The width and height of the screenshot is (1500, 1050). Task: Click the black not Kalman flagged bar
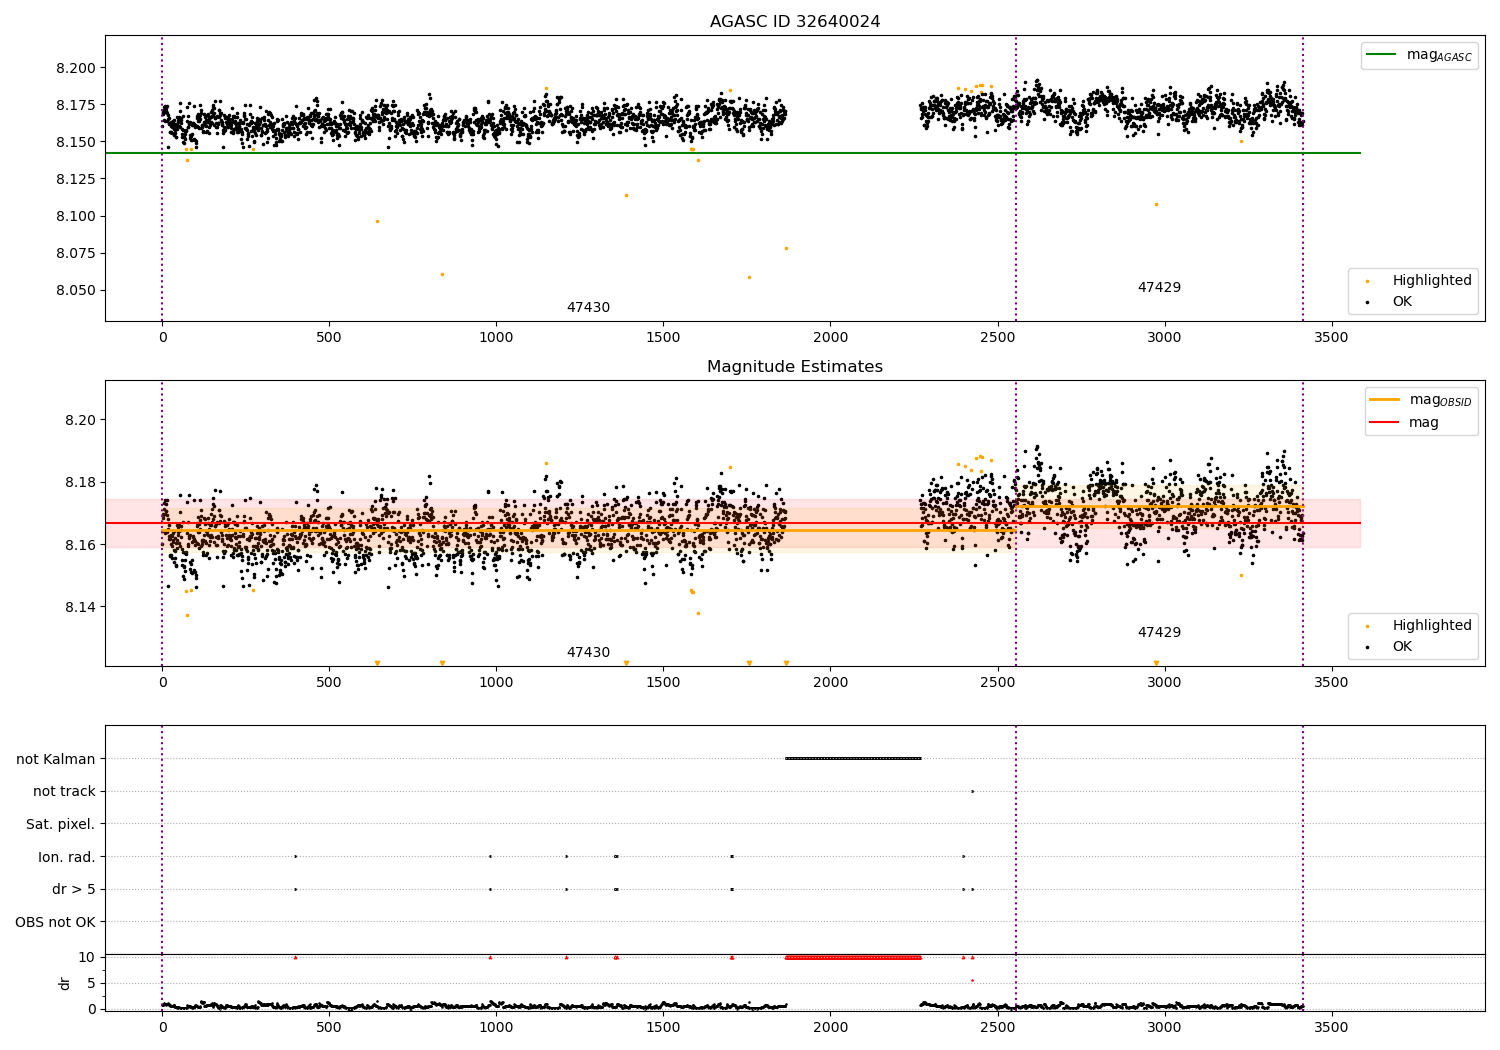(853, 758)
